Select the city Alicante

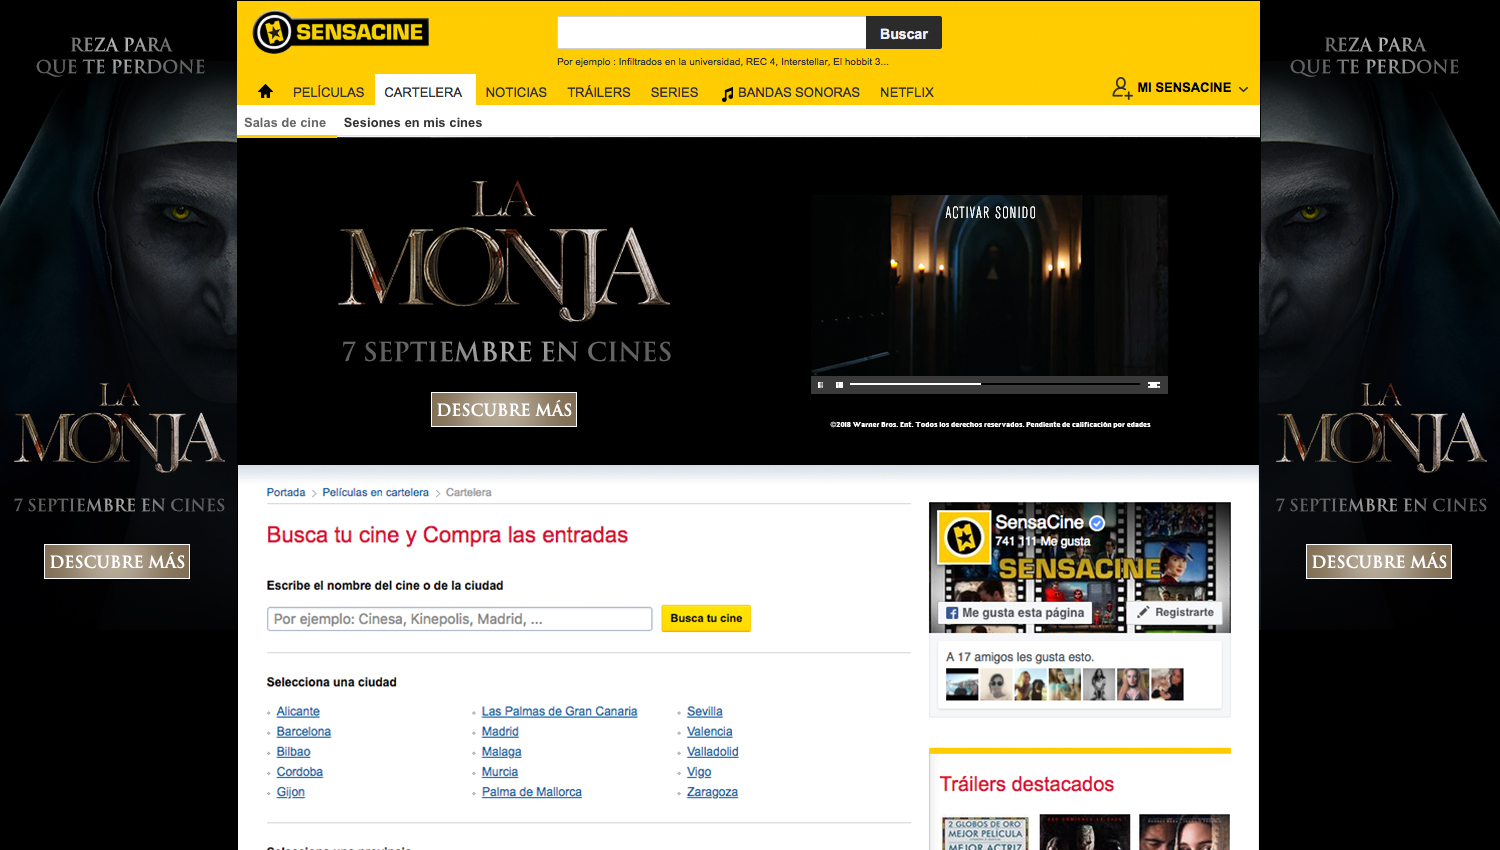(298, 711)
